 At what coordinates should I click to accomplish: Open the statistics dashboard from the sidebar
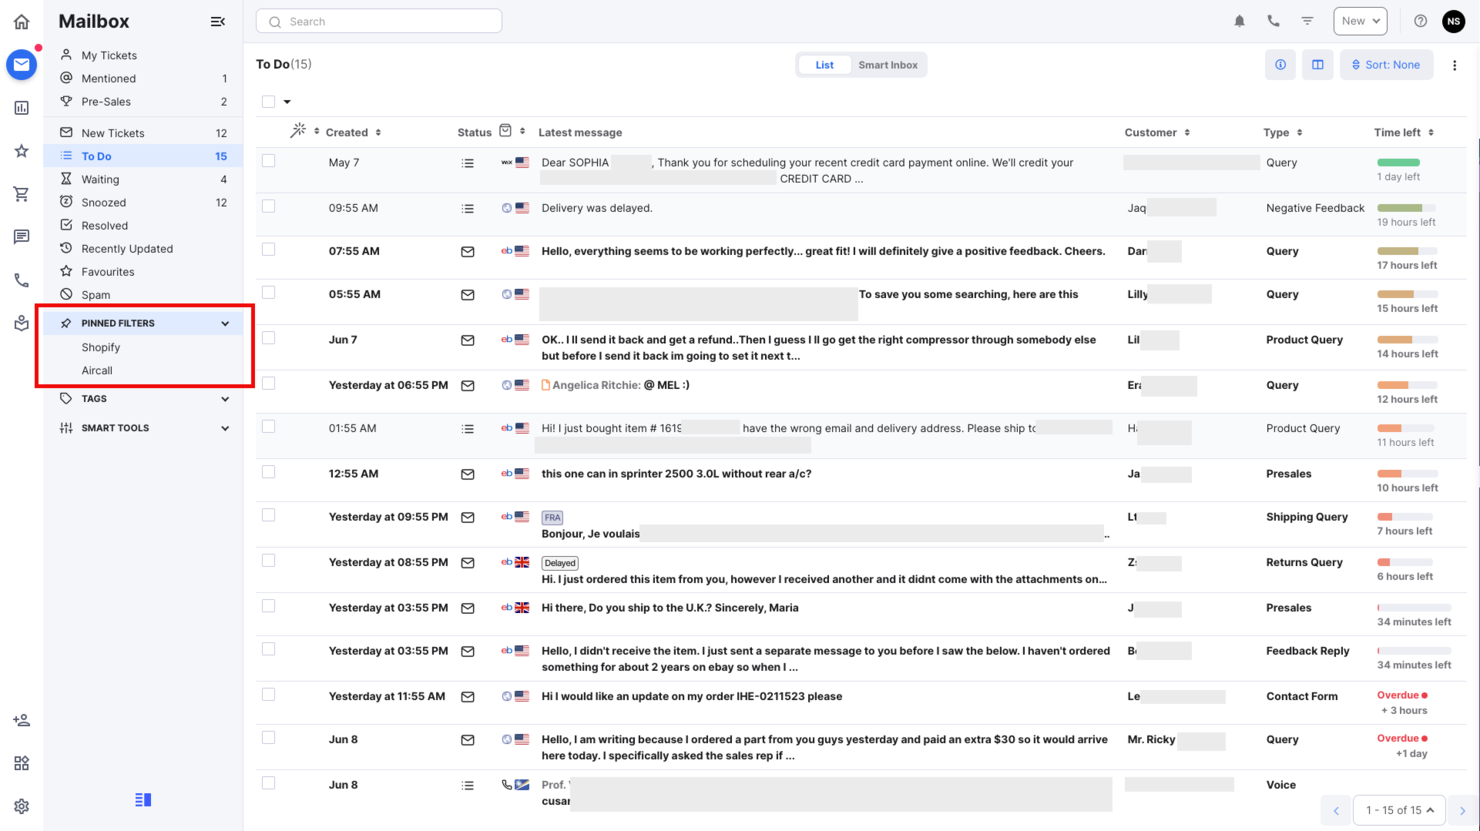point(21,107)
